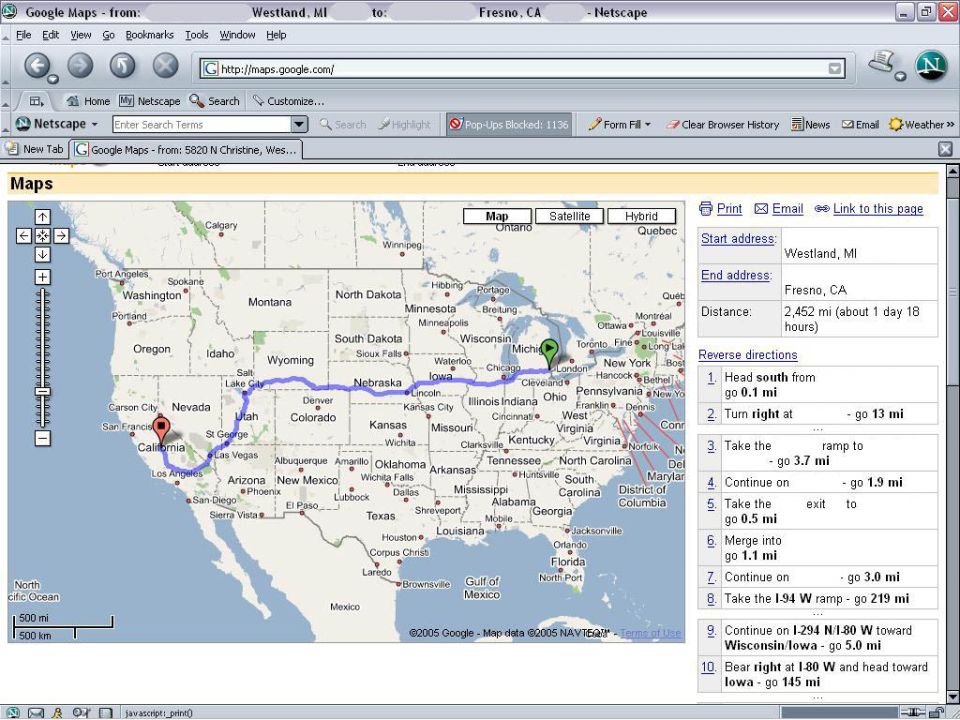960x720 pixels.
Task: Open the sidebar toggle left of Home
Action: click(37, 101)
